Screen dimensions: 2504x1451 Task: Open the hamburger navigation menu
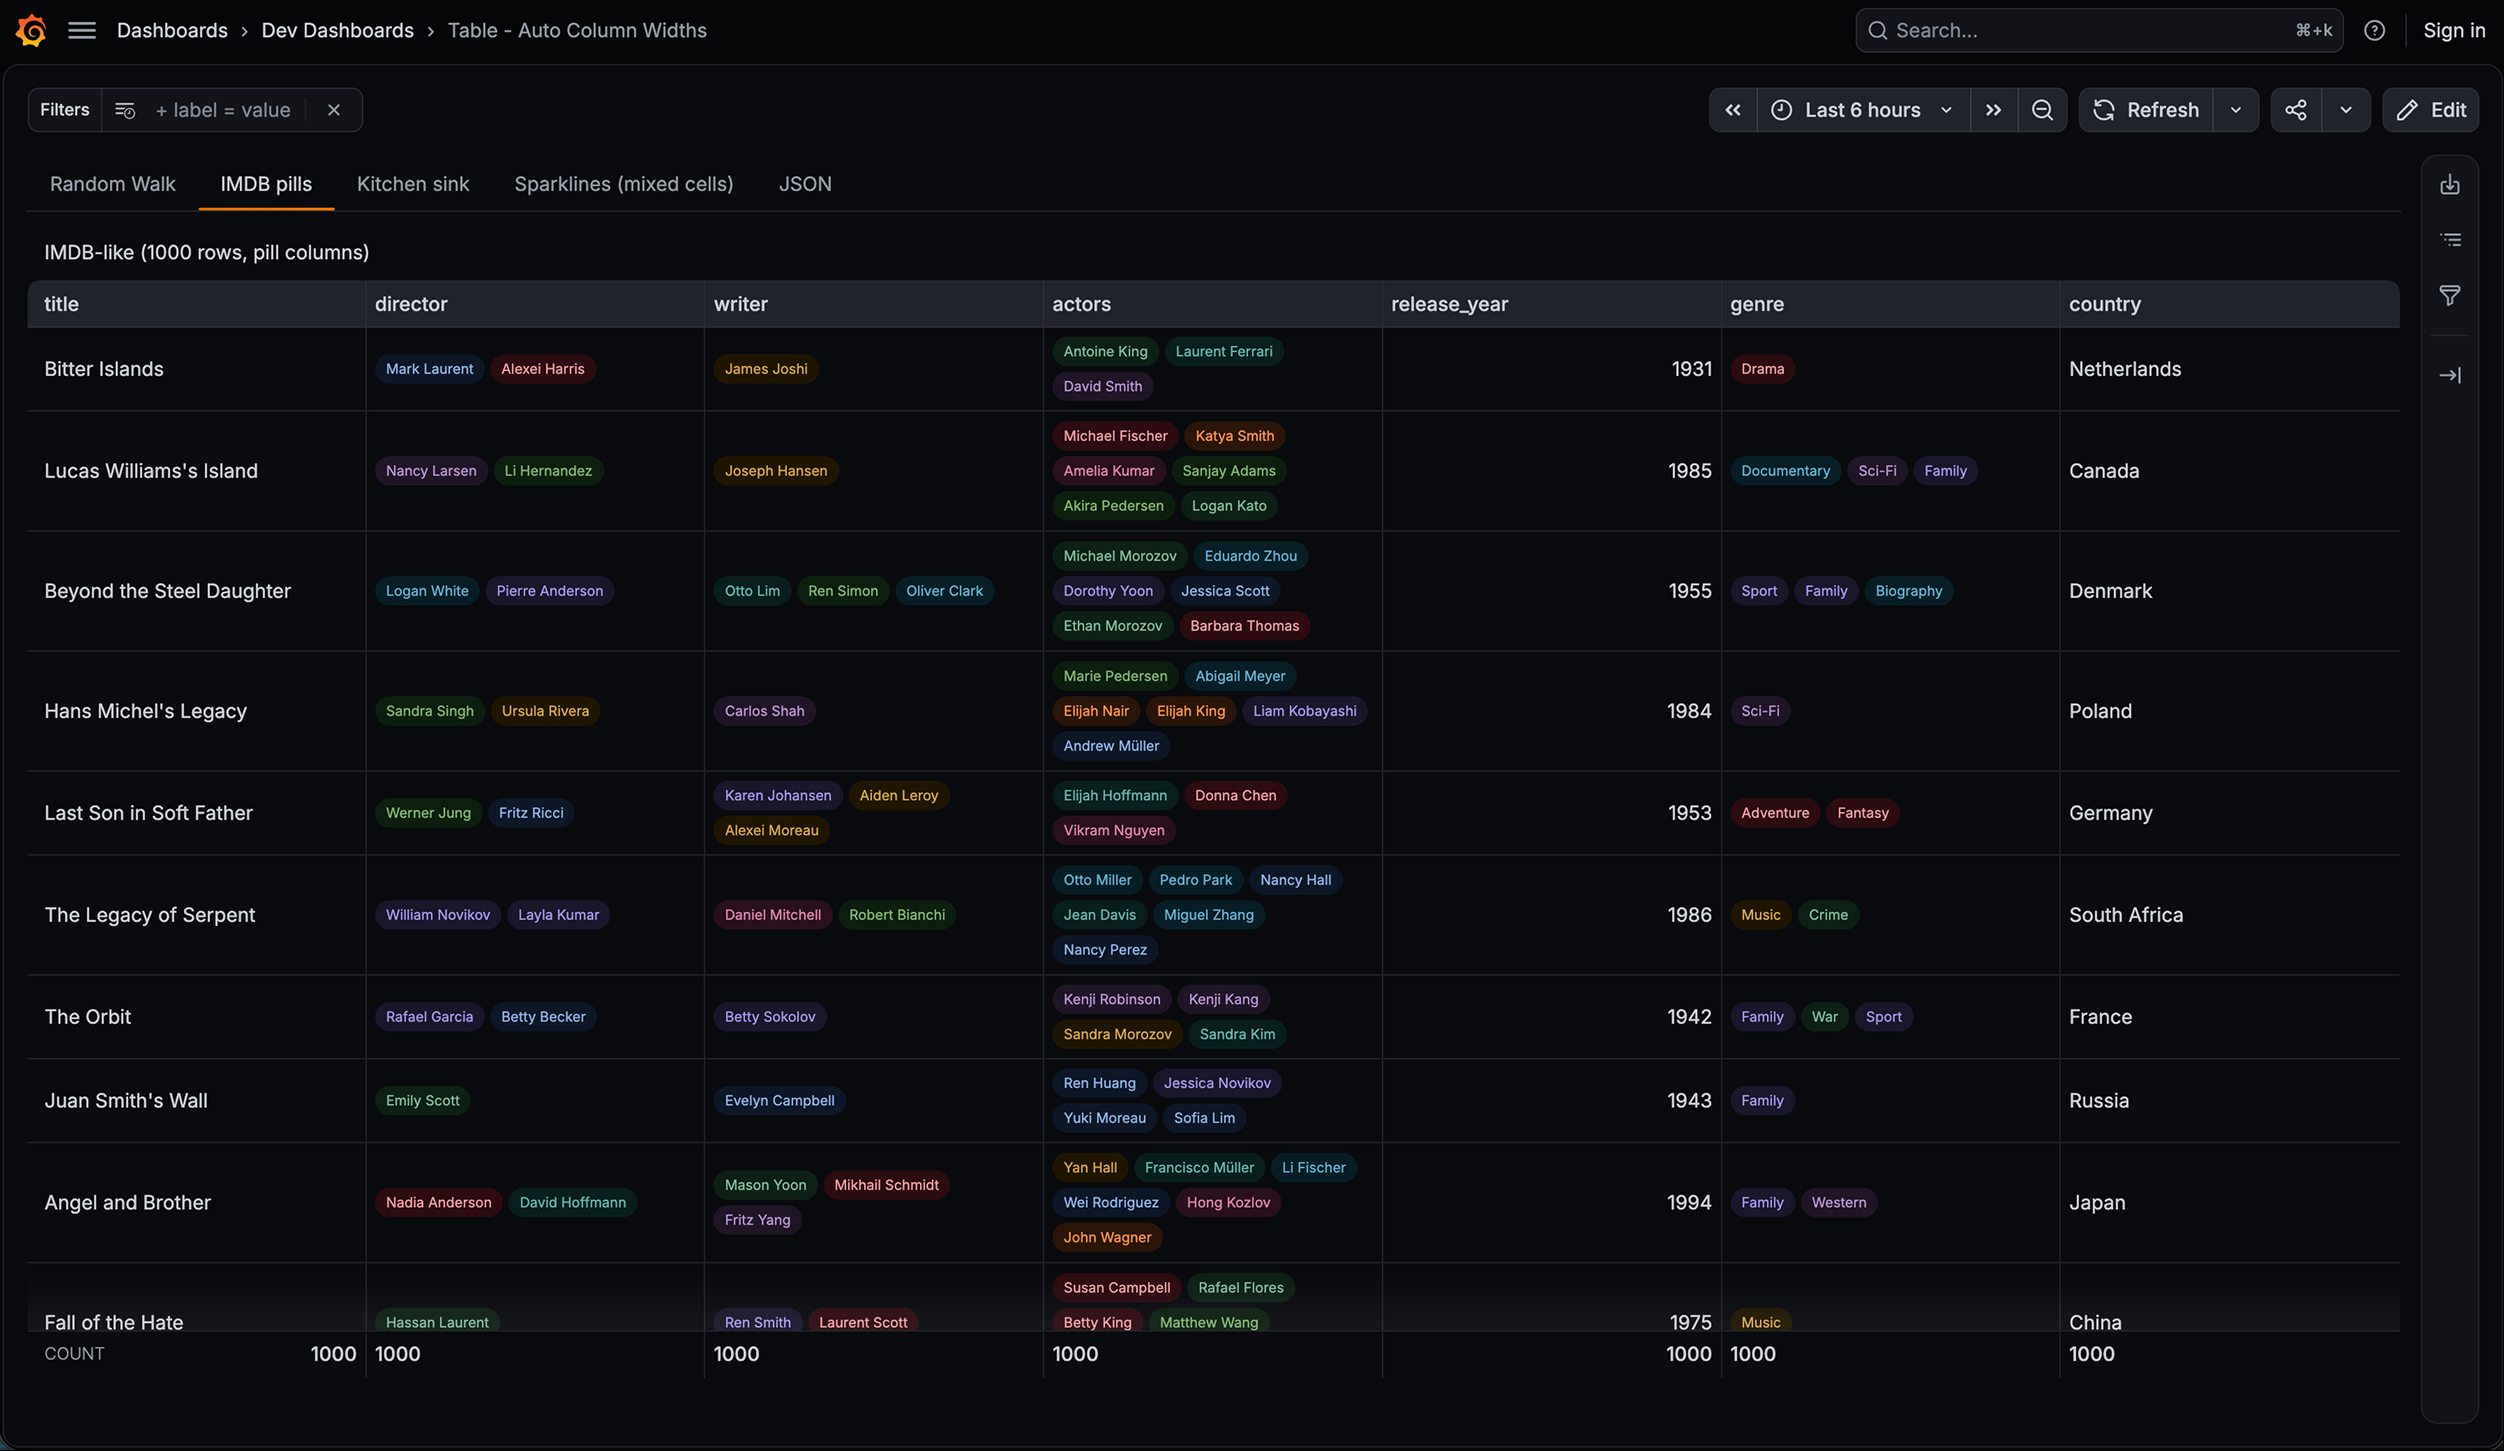pos(82,30)
